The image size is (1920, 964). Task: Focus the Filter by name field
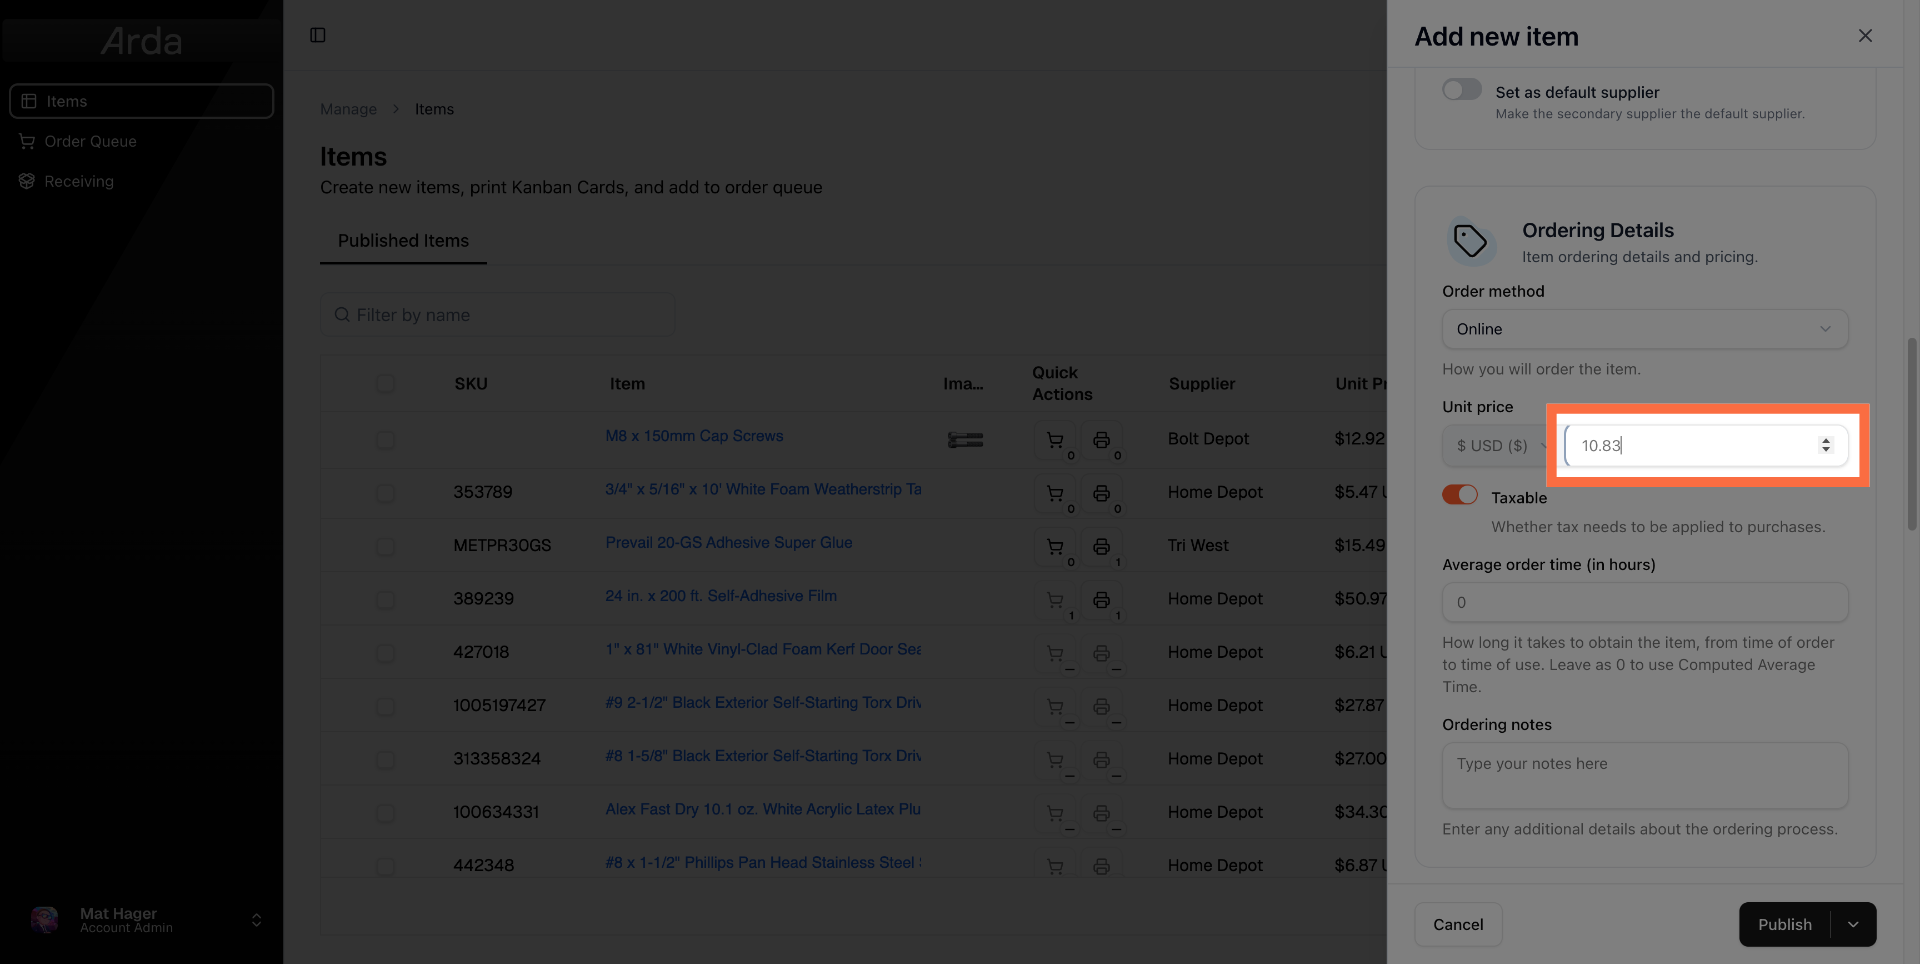pos(497,315)
